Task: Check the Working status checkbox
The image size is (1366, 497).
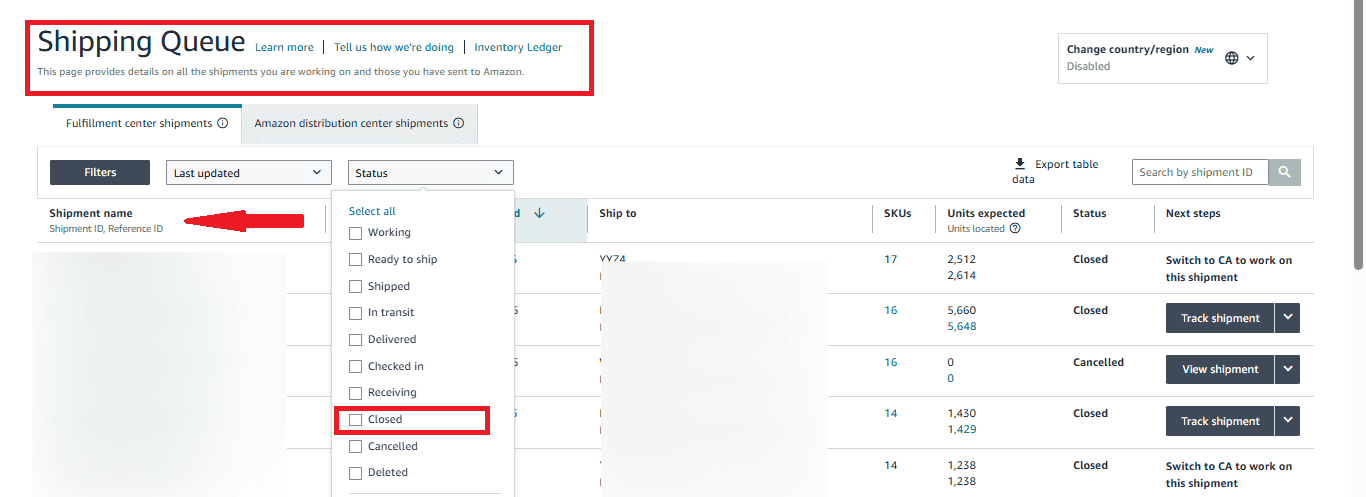Action: [355, 232]
